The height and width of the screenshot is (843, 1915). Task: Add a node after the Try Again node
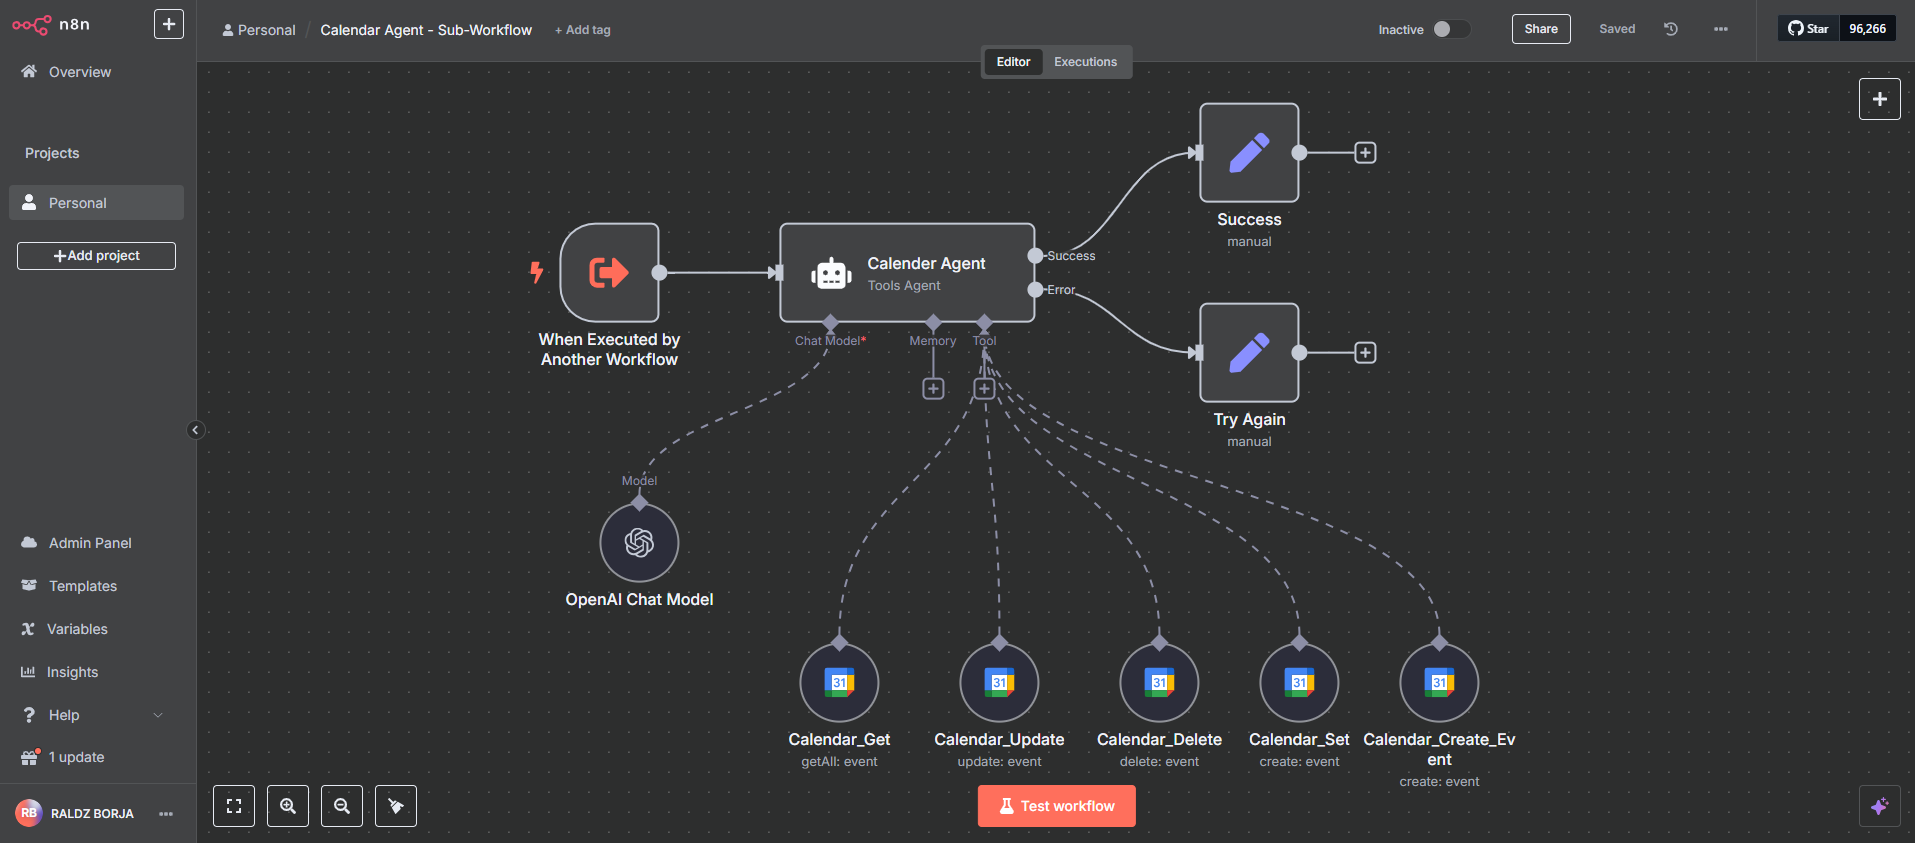[x=1365, y=353]
